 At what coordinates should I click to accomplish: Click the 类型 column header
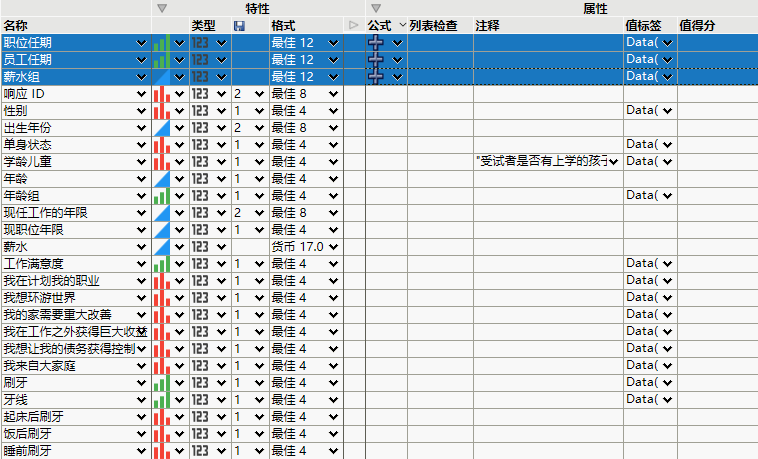(x=203, y=26)
